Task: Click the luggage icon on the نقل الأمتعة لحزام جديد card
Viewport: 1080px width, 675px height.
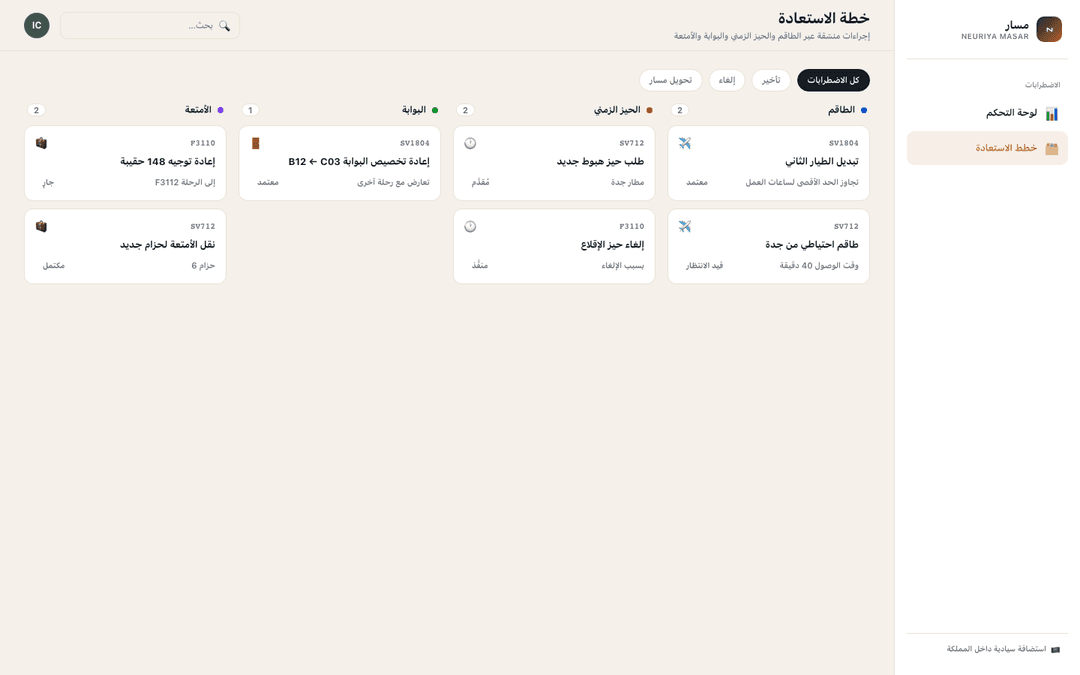Action: point(41,227)
